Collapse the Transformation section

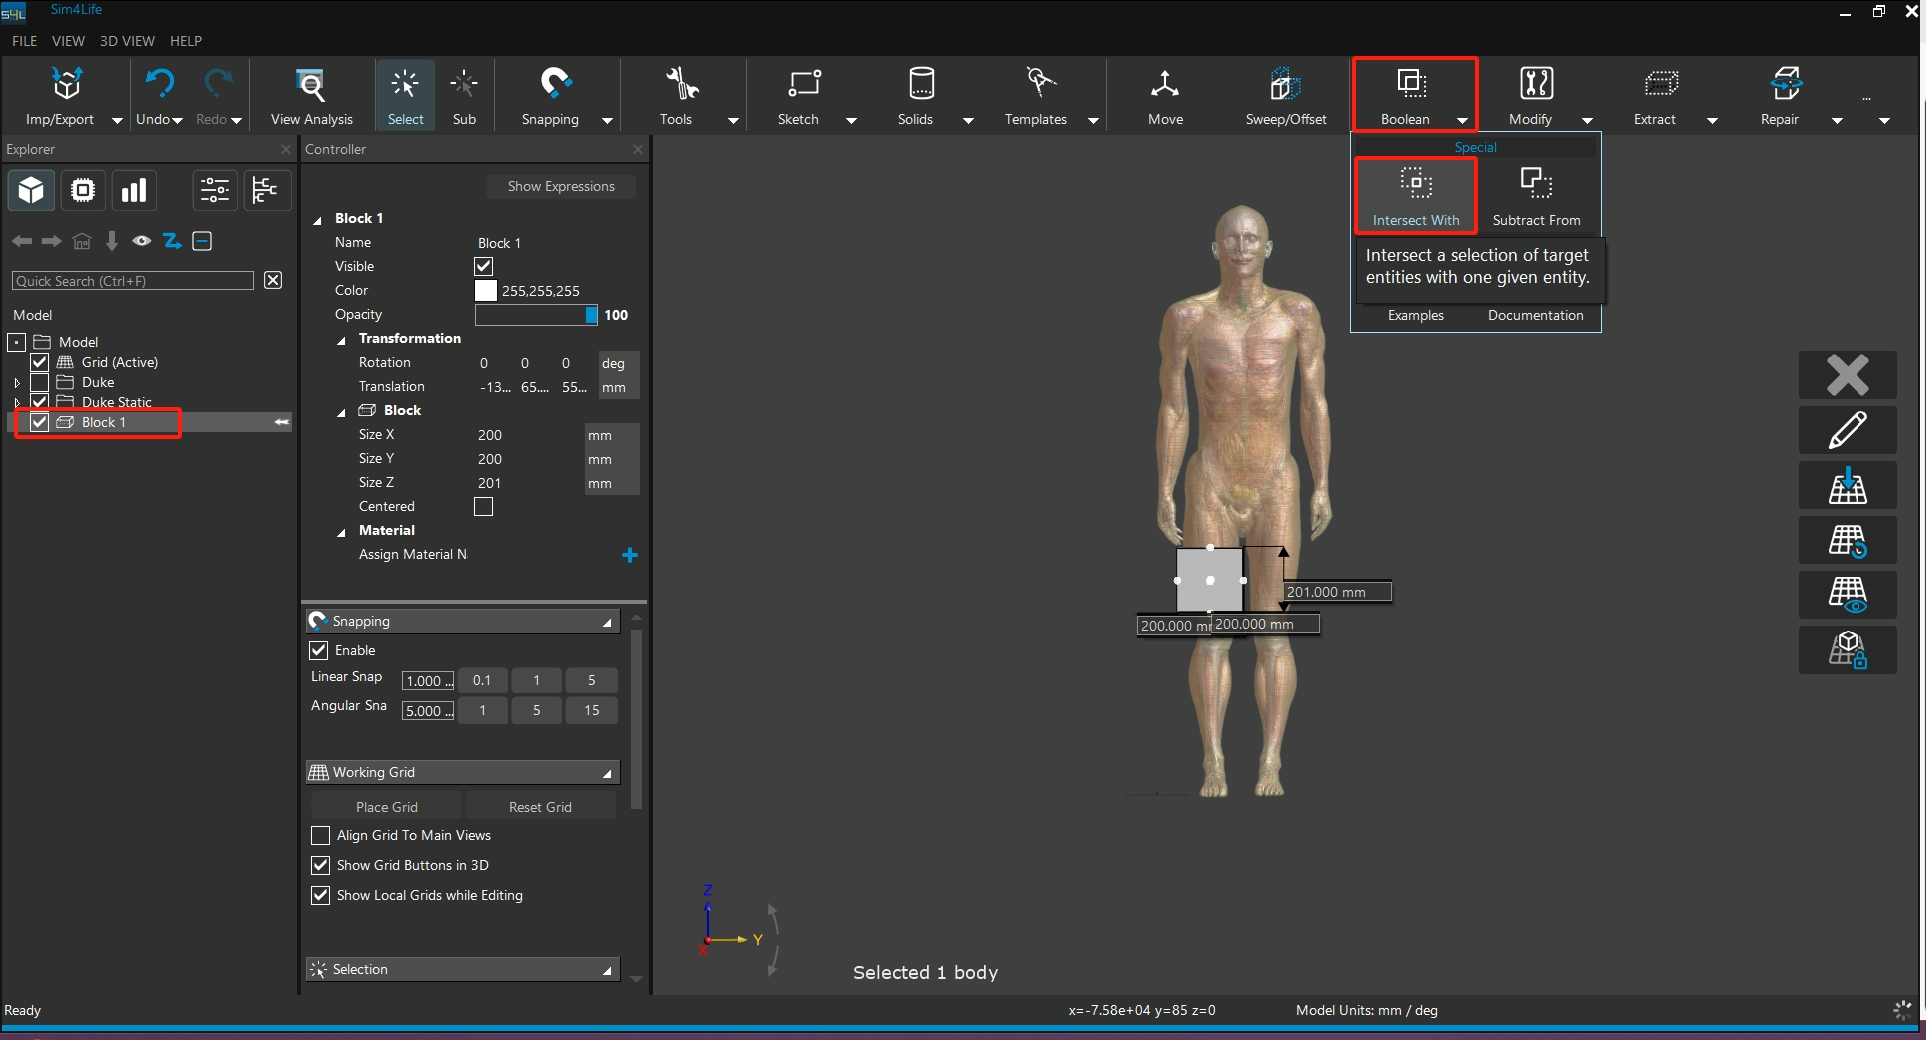tap(342, 340)
